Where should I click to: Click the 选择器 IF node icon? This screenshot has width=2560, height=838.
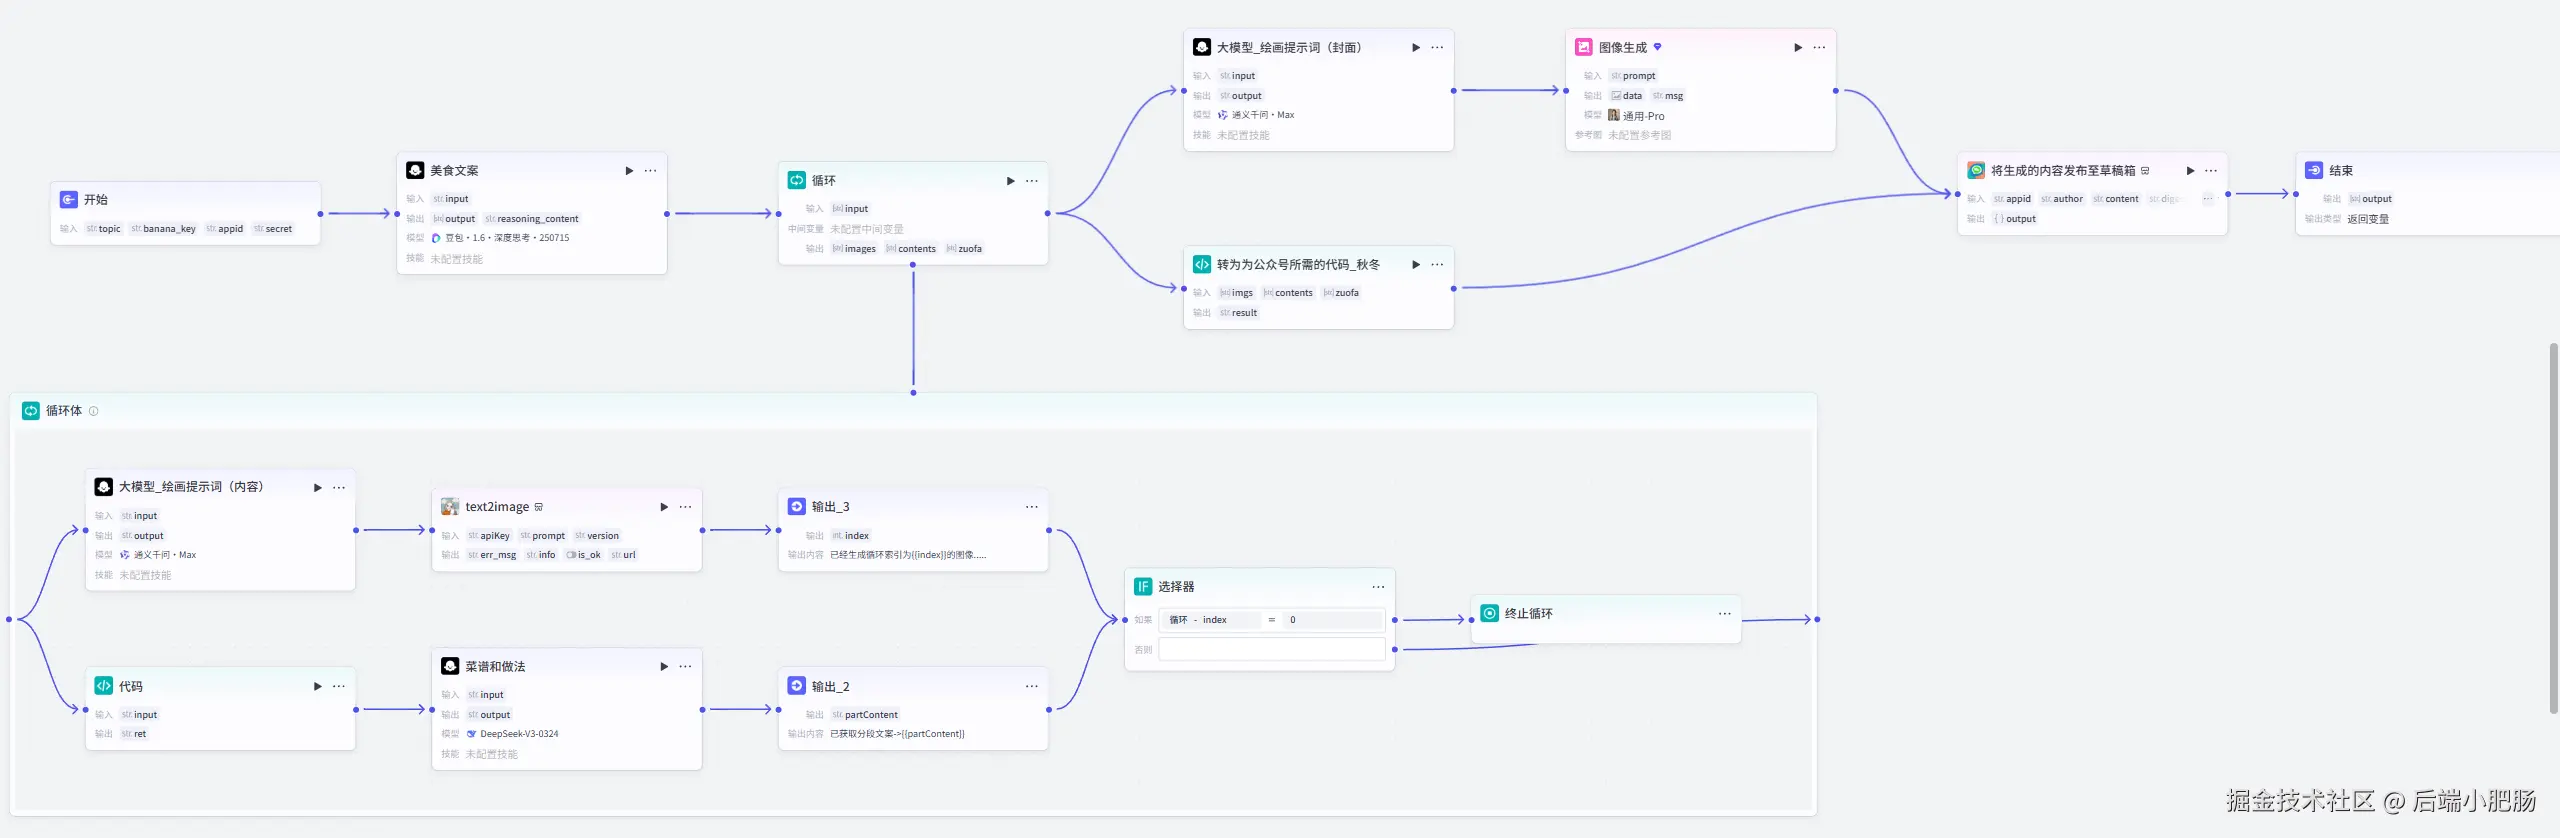click(1143, 586)
